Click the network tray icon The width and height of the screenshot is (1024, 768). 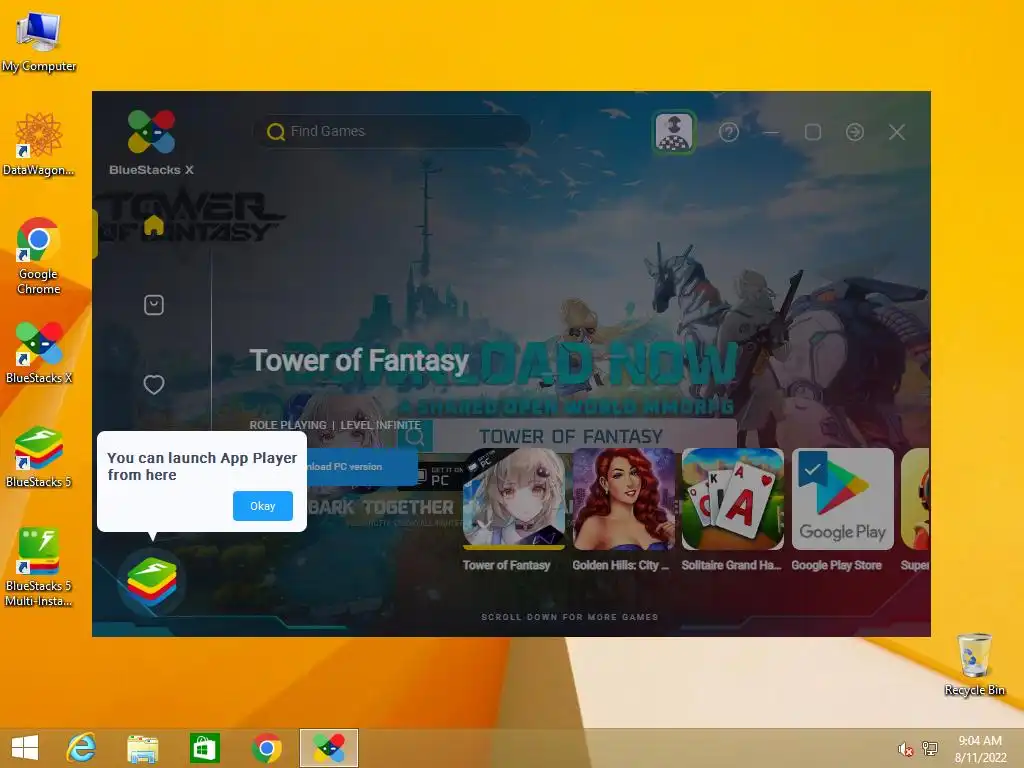point(930,749)
